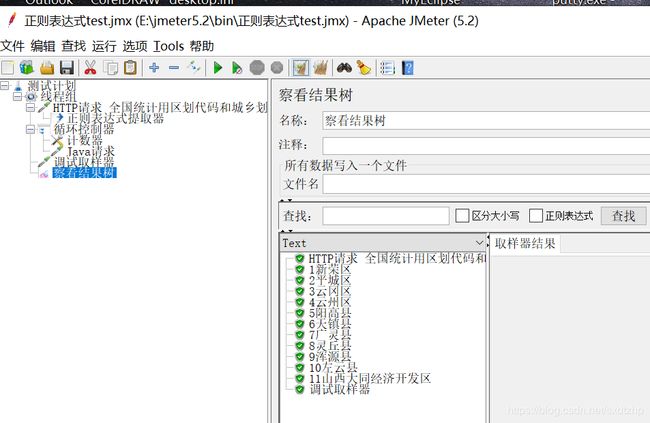Select result 8灵丘县
Image resolution: width=650 pixels, height=423 pixels.
tap(330, 345)
